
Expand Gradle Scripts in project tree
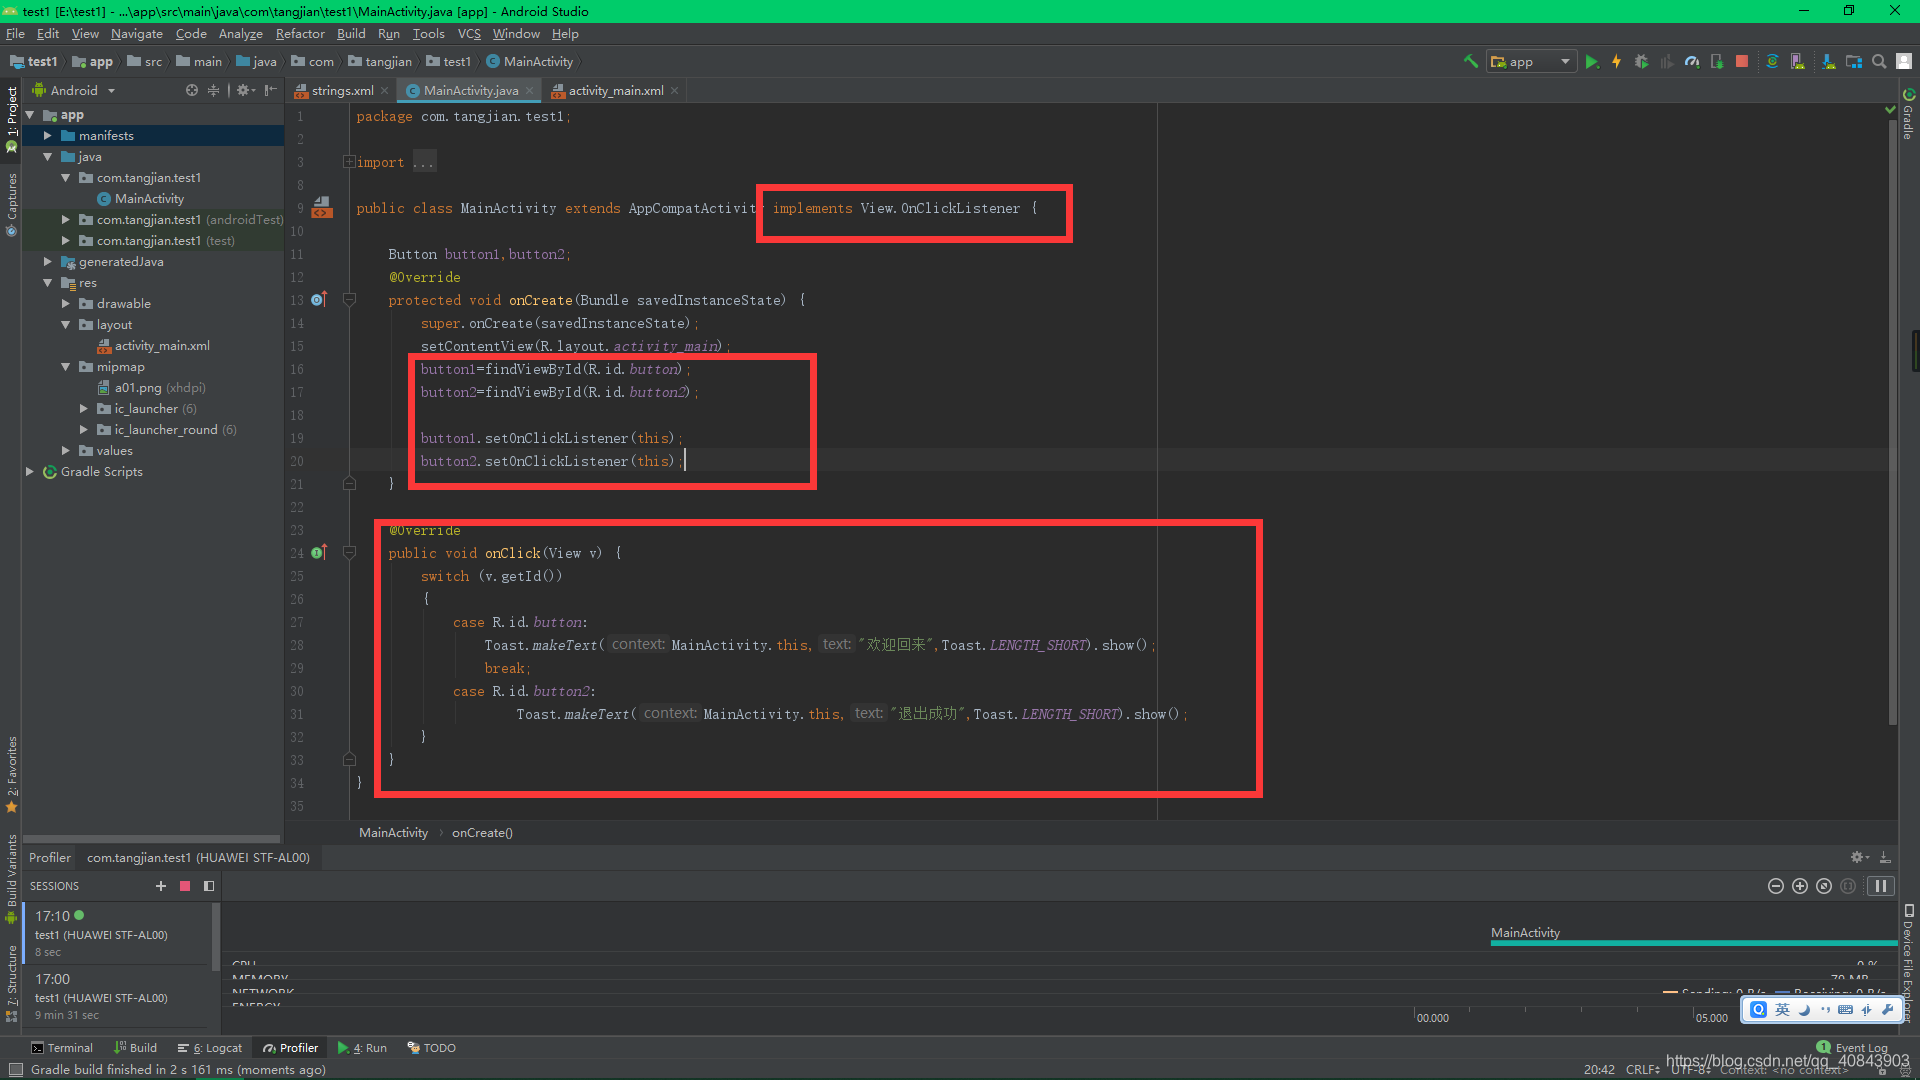click(29, 472)
